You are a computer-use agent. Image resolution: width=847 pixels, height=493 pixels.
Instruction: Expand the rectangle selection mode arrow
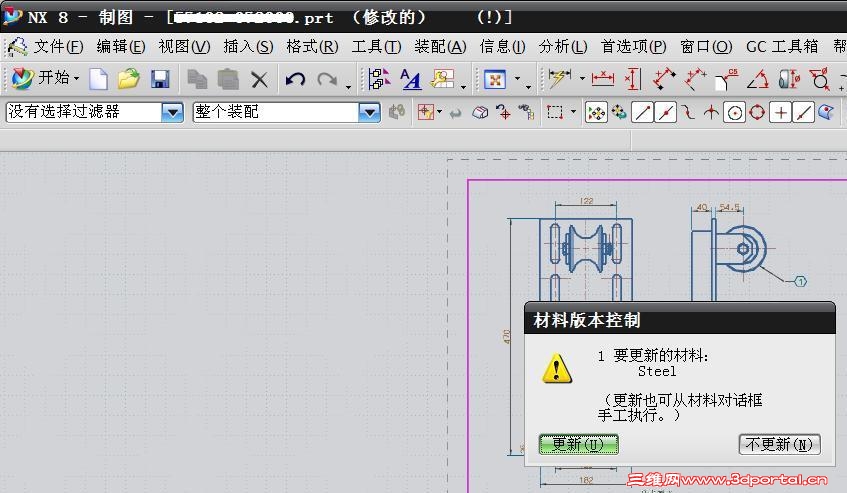click(x=573, y=112)
